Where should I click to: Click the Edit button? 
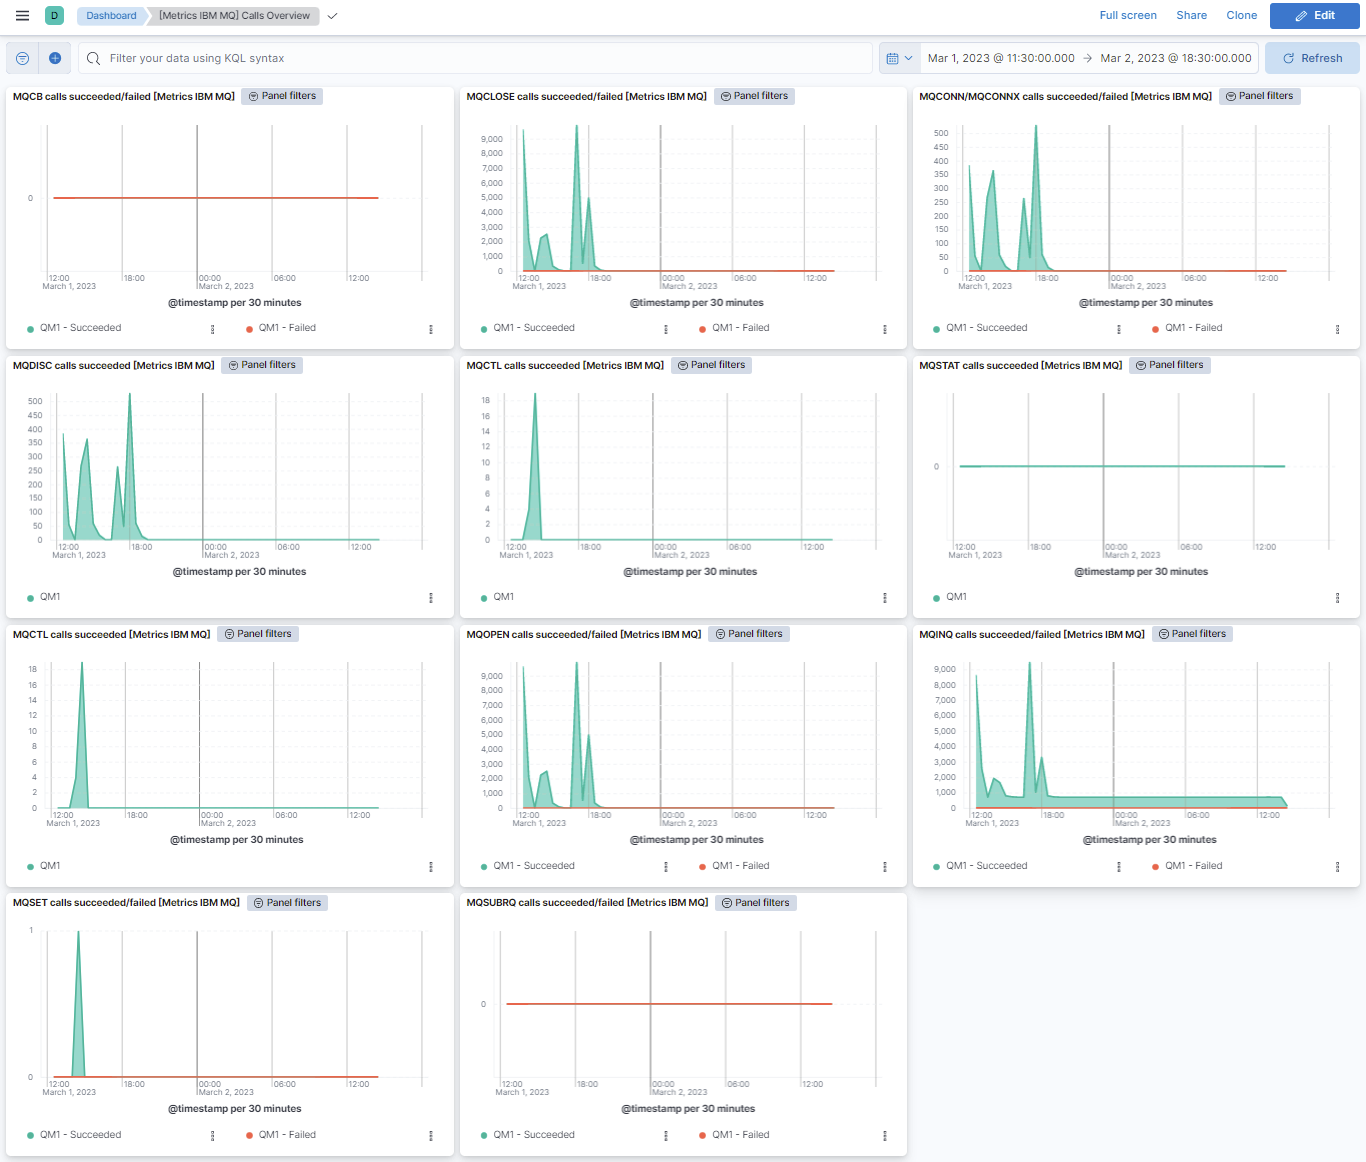tap(1314, 16)
